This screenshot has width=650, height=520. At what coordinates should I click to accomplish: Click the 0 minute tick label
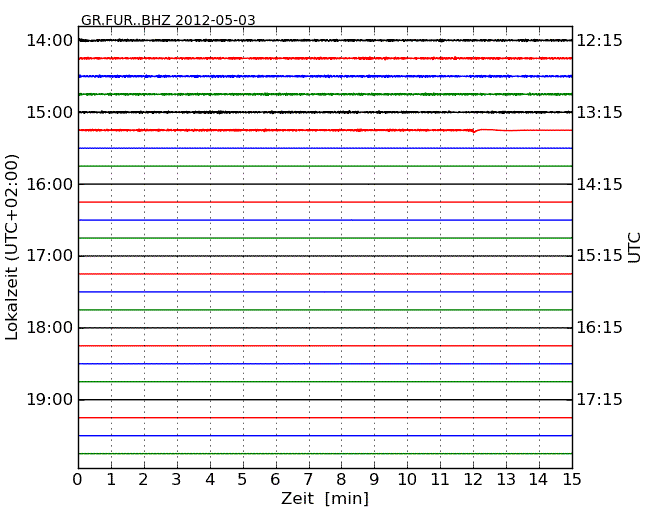(x=78, y=480)
